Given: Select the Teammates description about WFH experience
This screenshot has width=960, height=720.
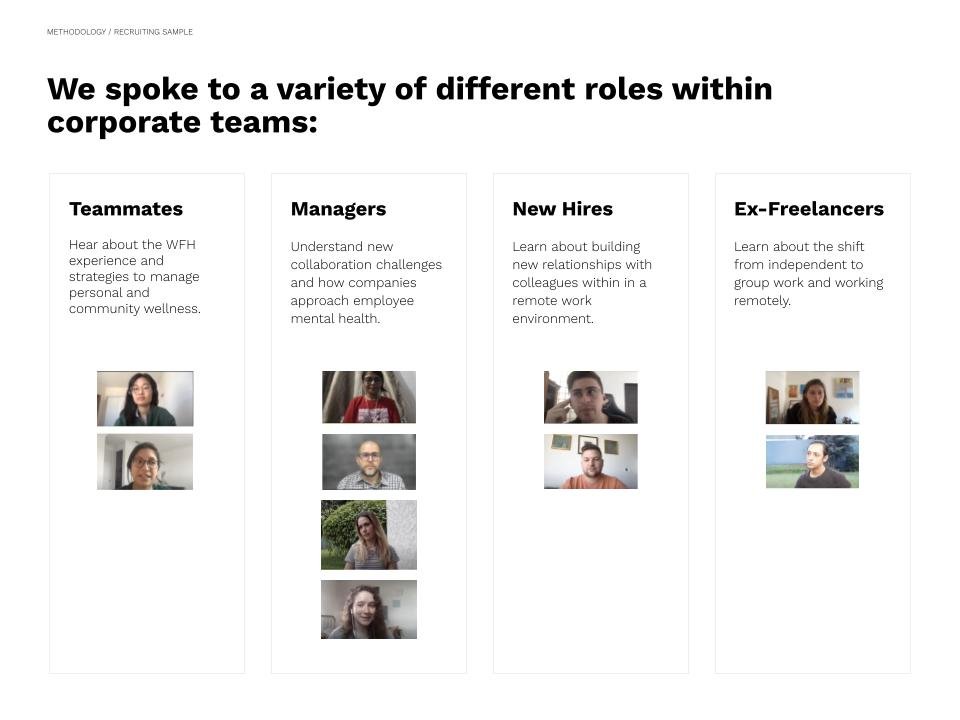Looking at the screenshot, I should click(135, 277).
